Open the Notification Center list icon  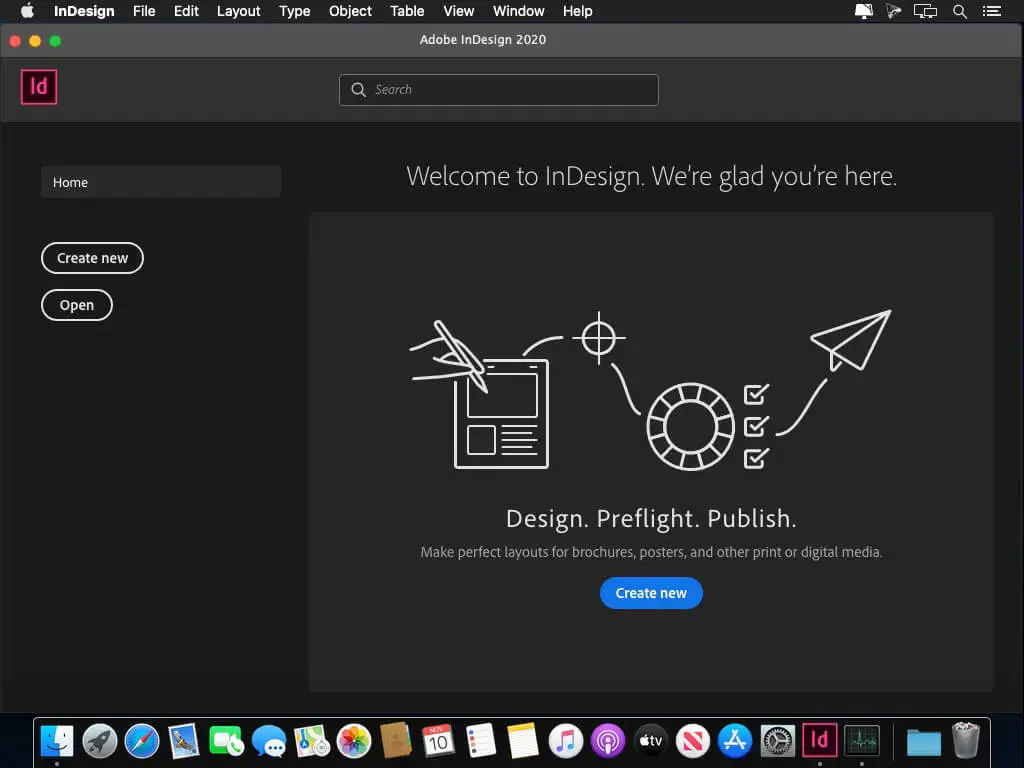tap(993, 12)
